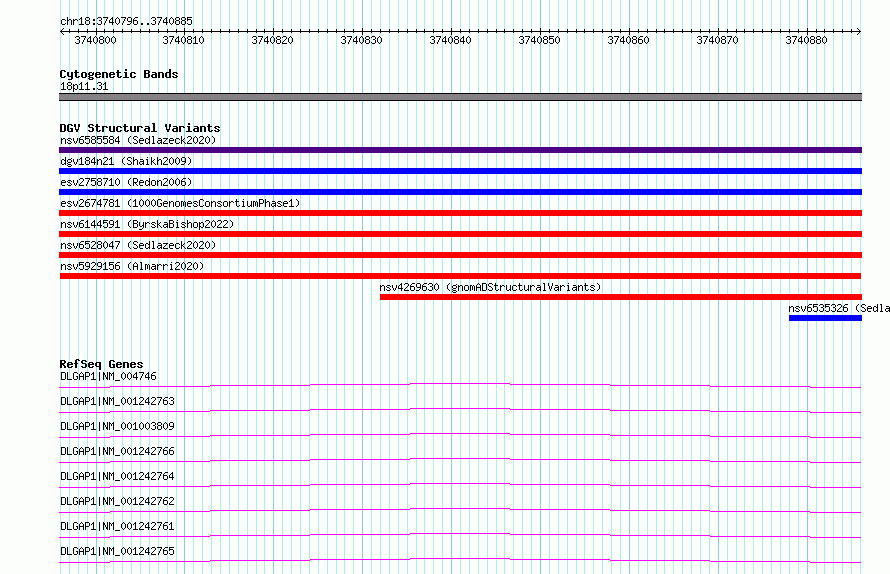Open variant label esv2758710 (Redon2006)
The image size is (890, 574).
[126, 182]
